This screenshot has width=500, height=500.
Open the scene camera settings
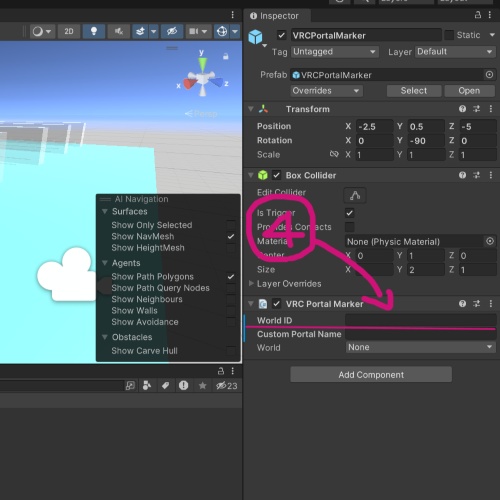pos(198,32)
